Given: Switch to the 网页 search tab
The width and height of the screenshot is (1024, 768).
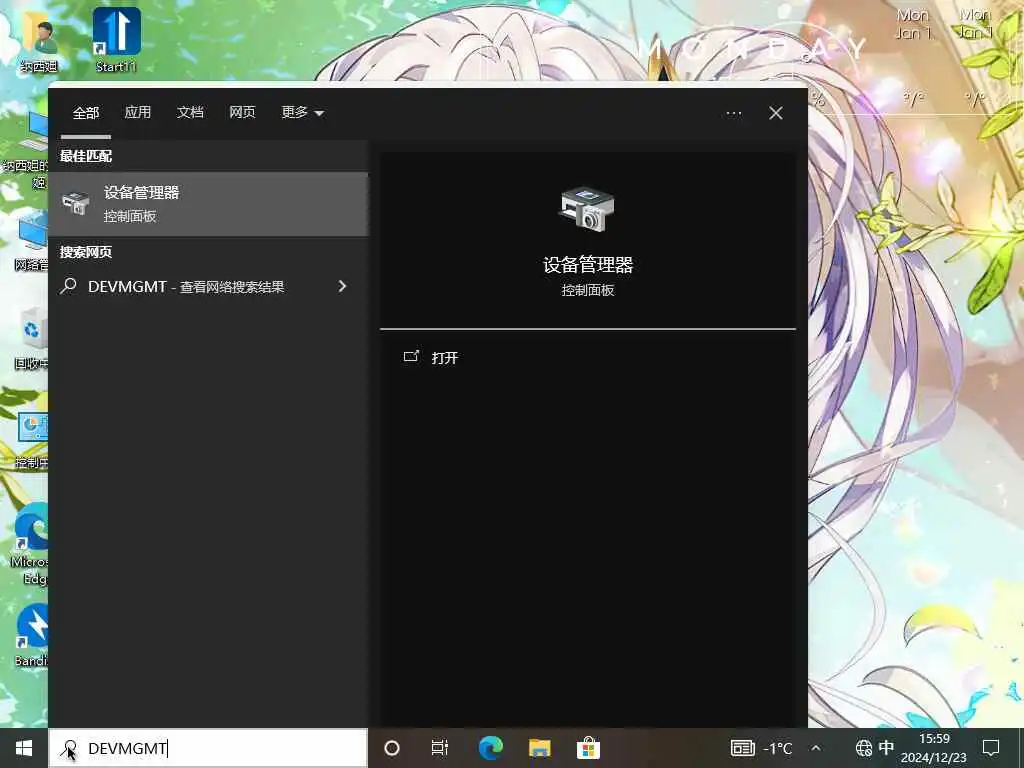Looking at the screenshot, I should coord(242,112).
